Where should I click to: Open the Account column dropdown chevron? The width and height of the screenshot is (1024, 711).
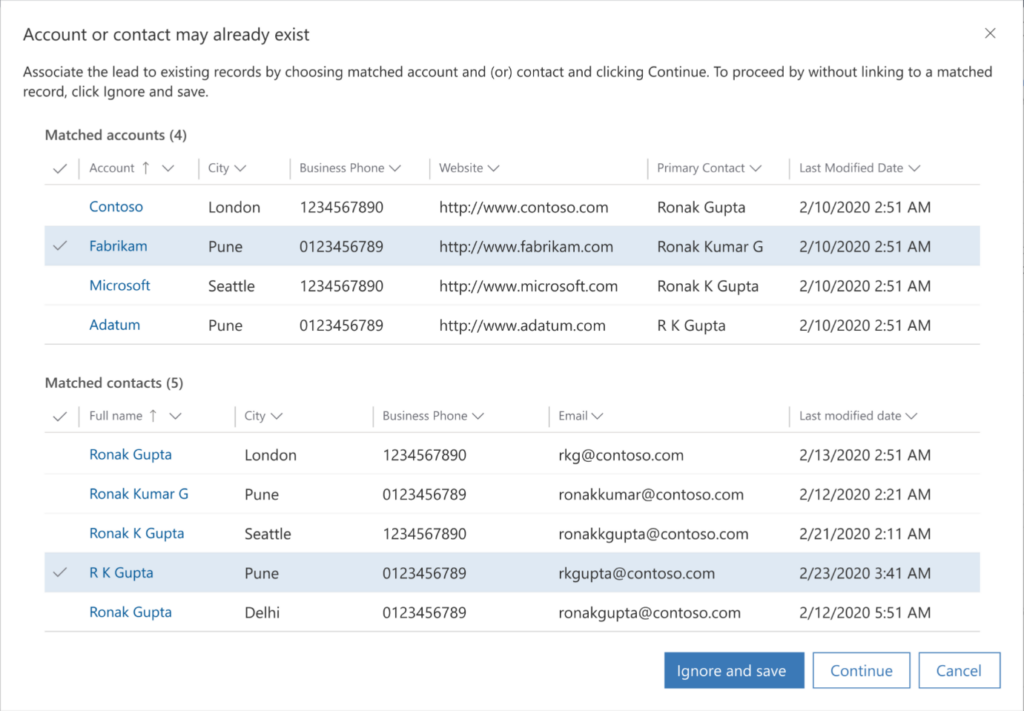pos(168,168)
